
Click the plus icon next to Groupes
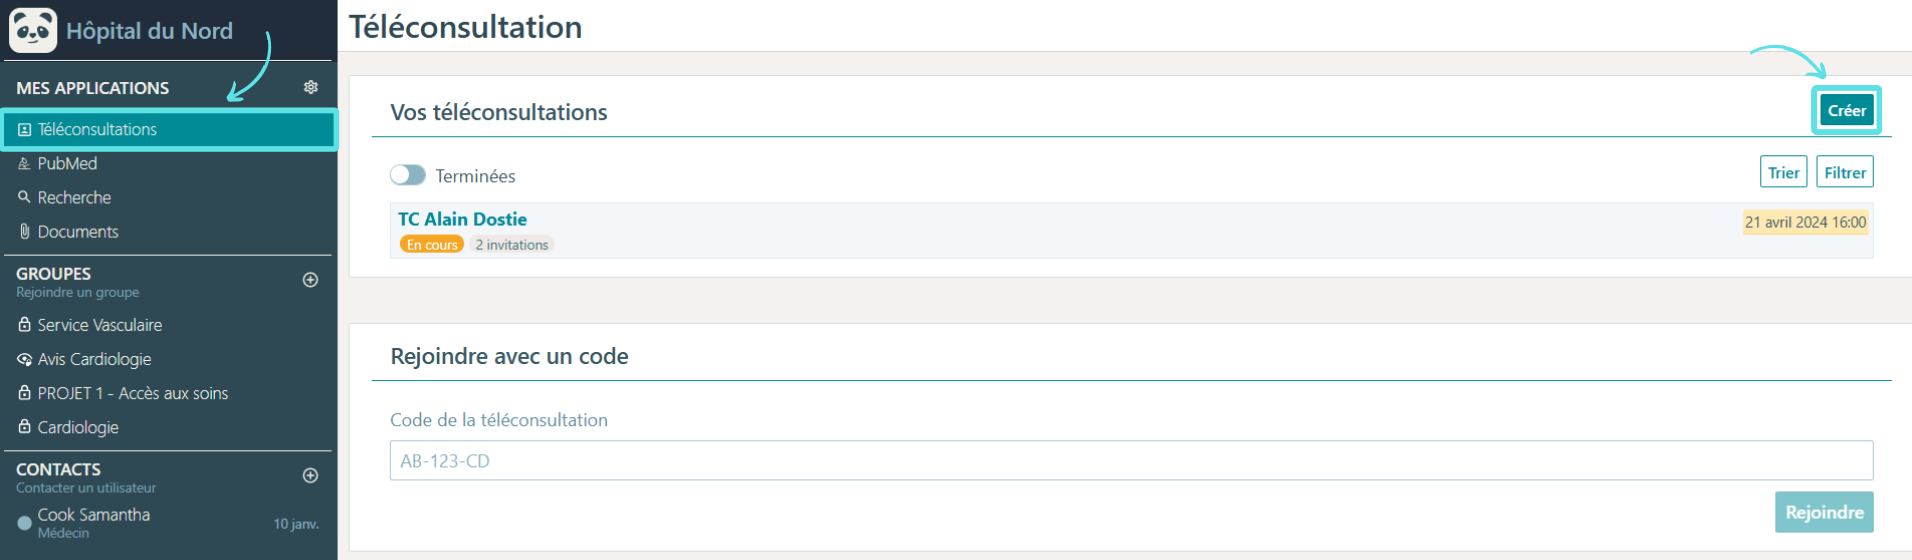pos(311,280)
